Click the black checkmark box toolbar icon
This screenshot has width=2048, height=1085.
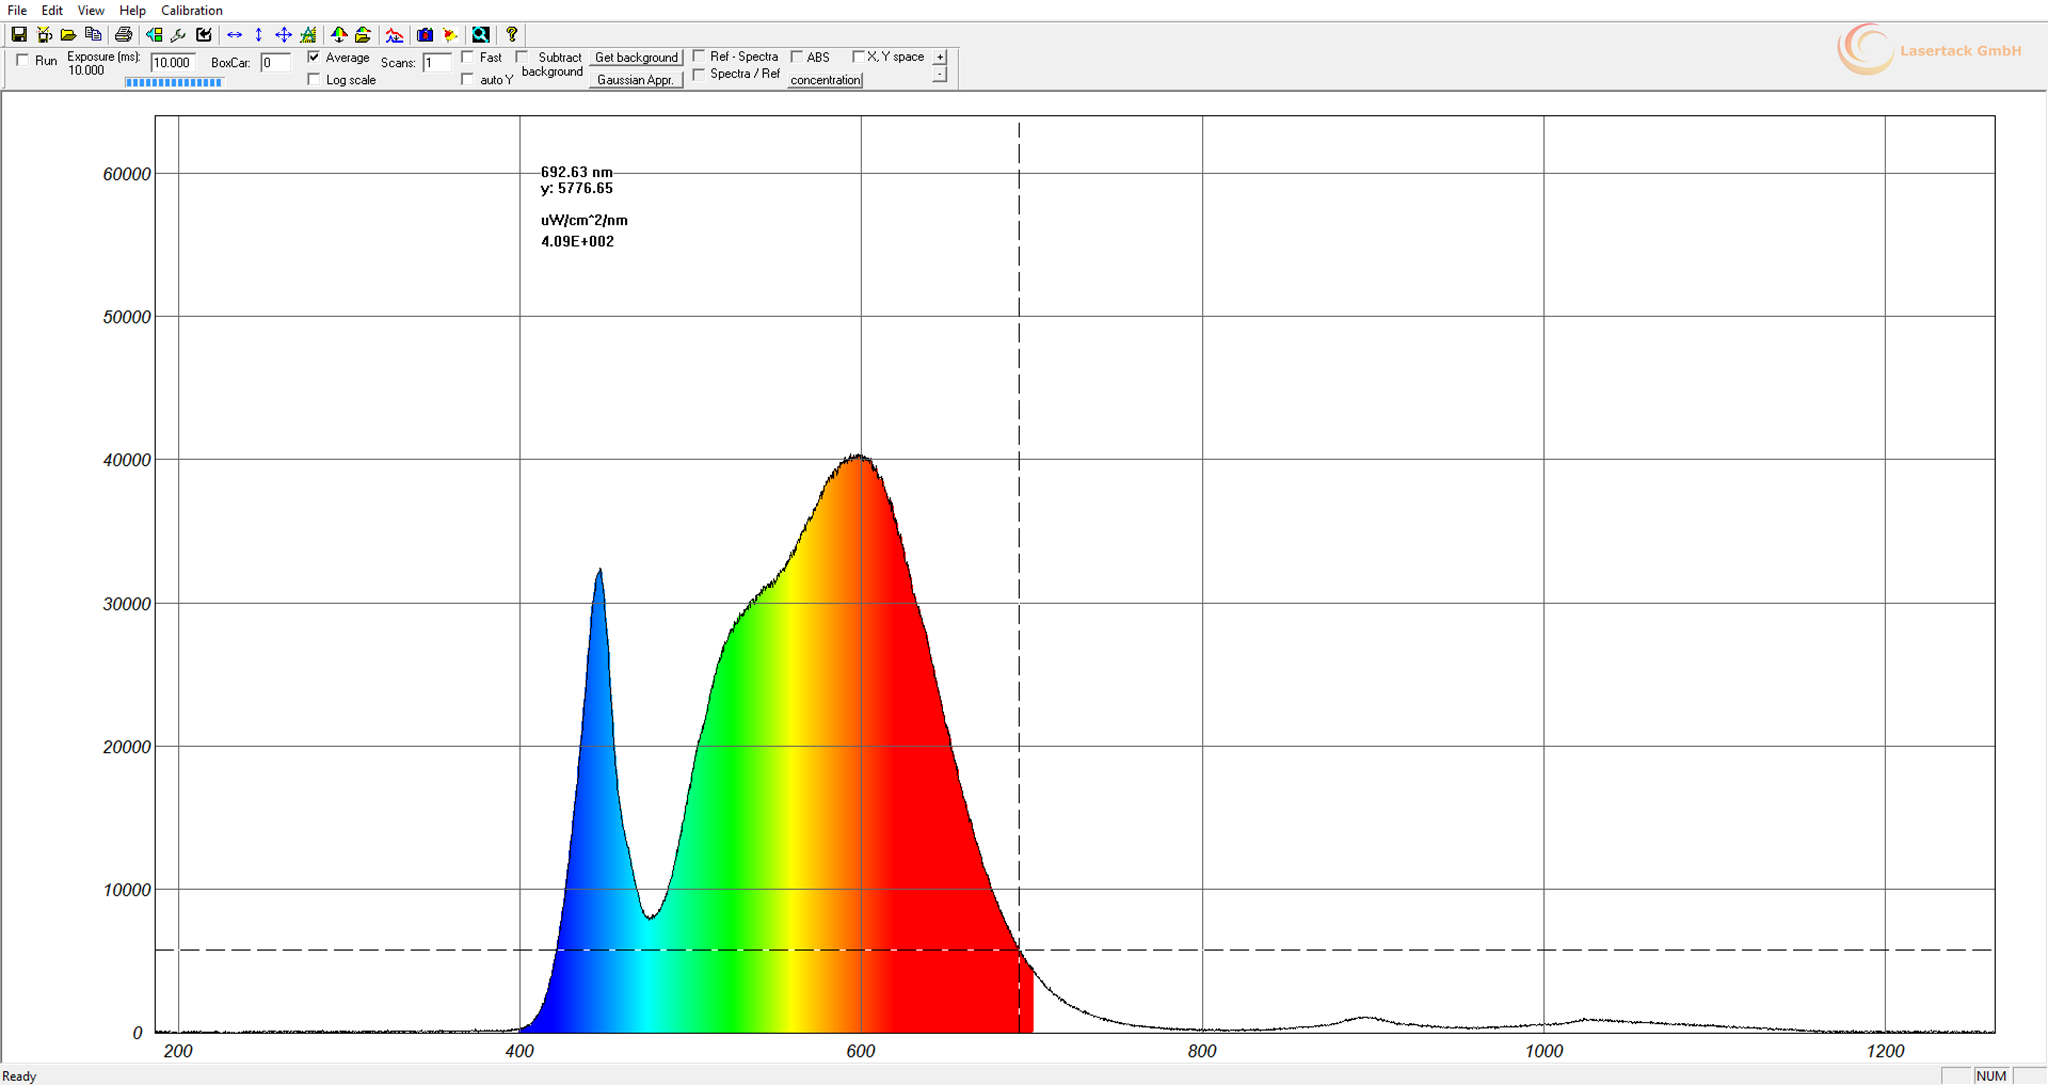pos(204,35)
